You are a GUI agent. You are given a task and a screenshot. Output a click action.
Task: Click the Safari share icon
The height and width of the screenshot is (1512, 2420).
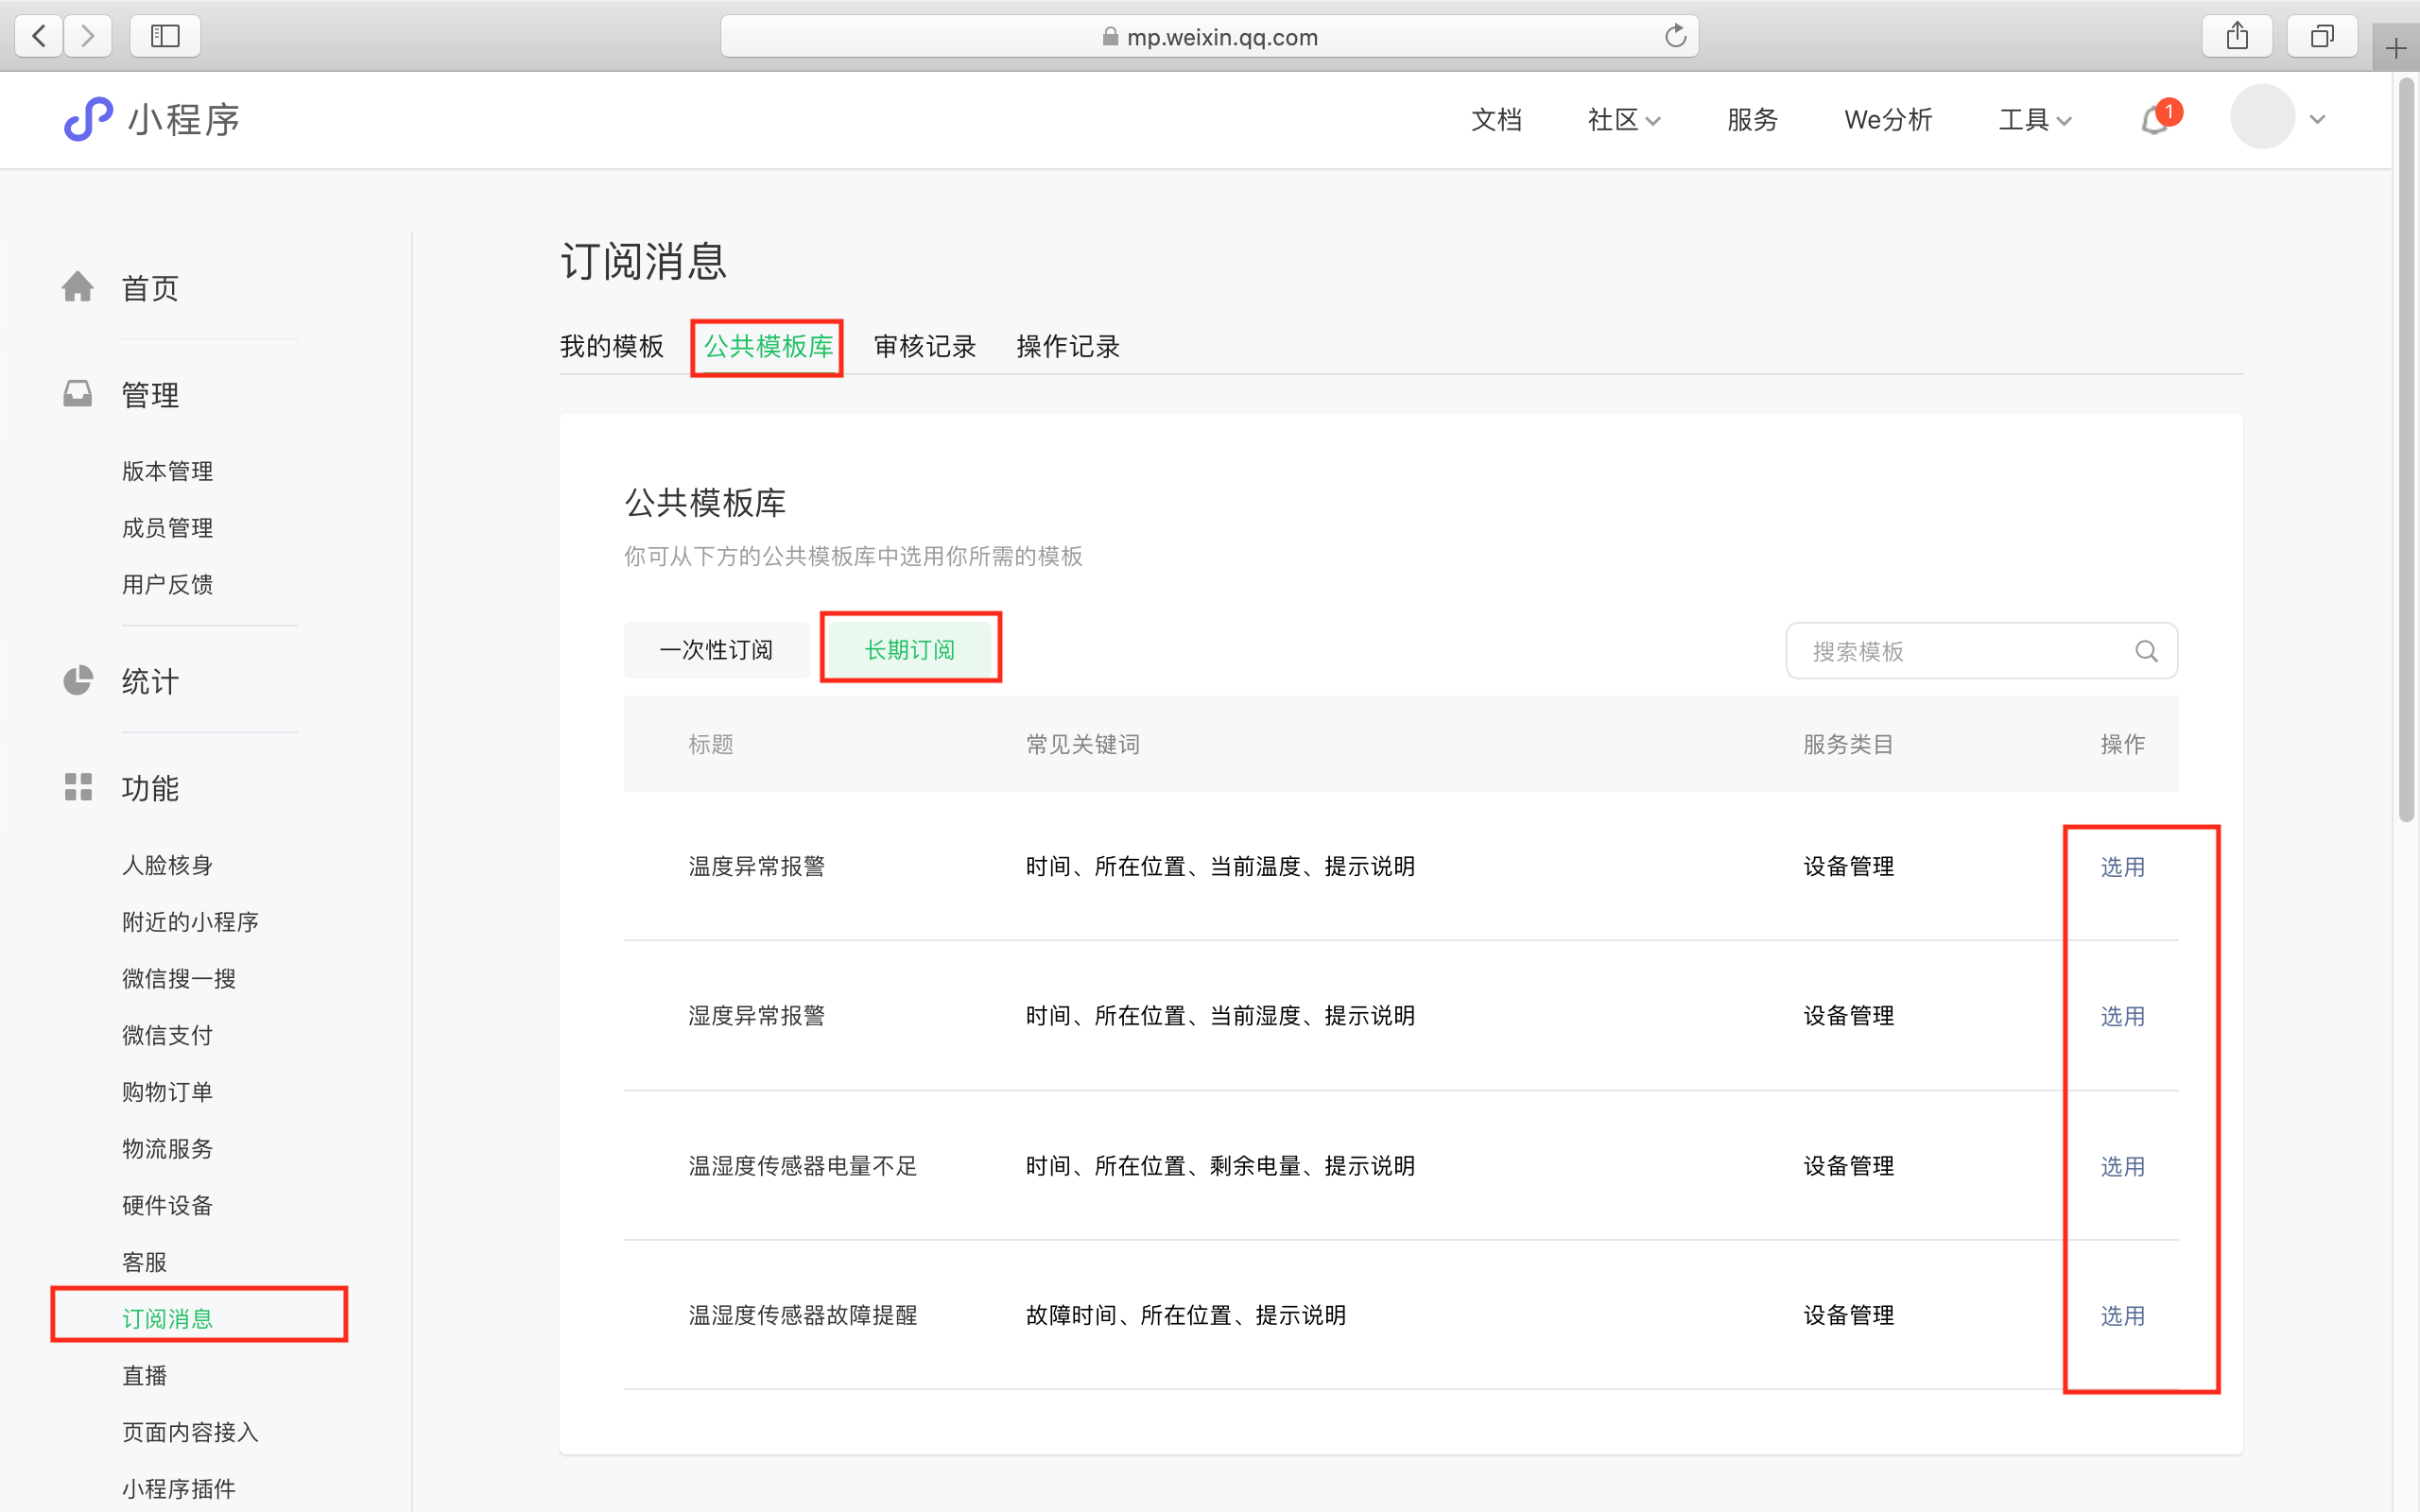pos(2237,37)
